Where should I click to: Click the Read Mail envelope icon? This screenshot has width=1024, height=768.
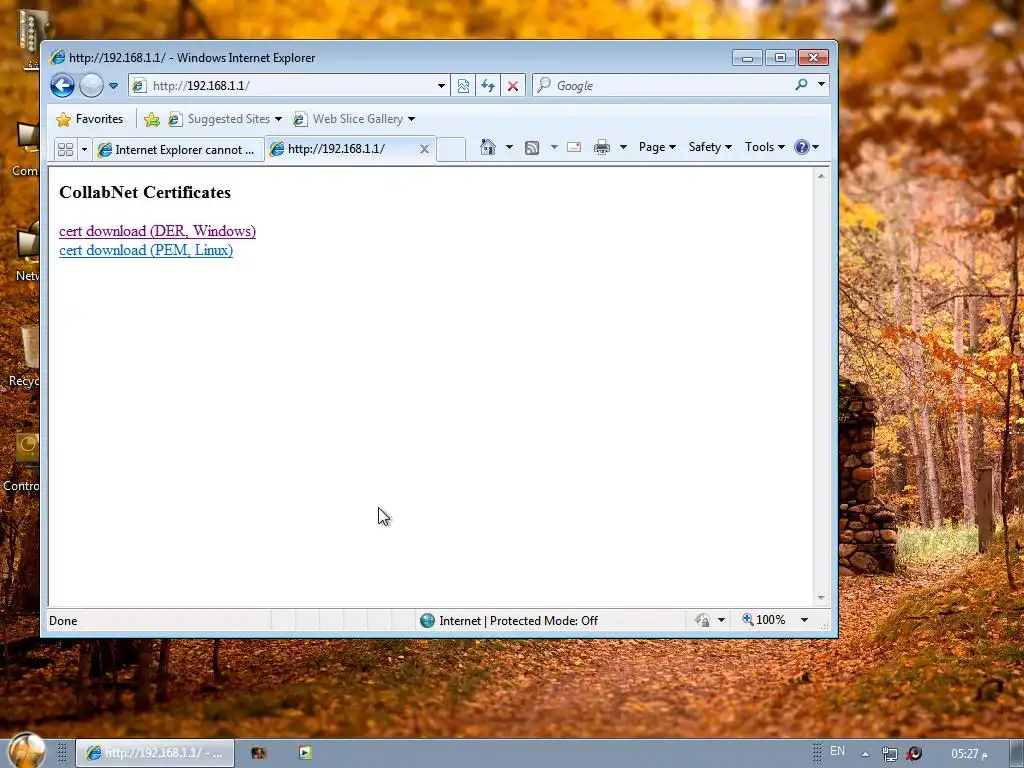(574, 147)
